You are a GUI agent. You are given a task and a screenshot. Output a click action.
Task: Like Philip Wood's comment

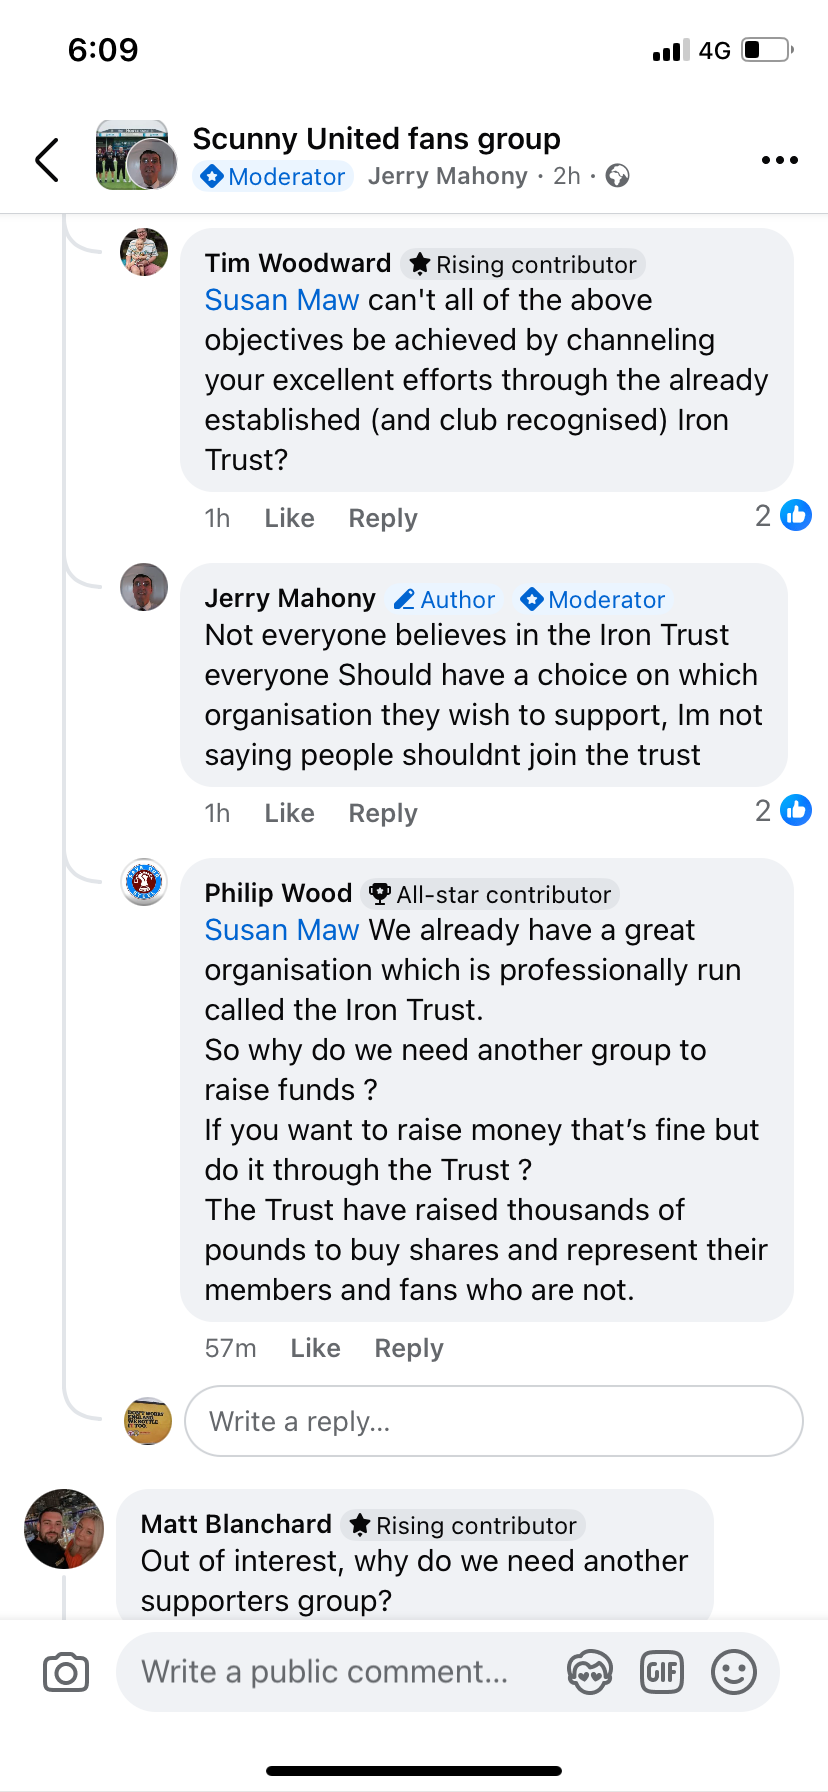[x=315, y=1348]
